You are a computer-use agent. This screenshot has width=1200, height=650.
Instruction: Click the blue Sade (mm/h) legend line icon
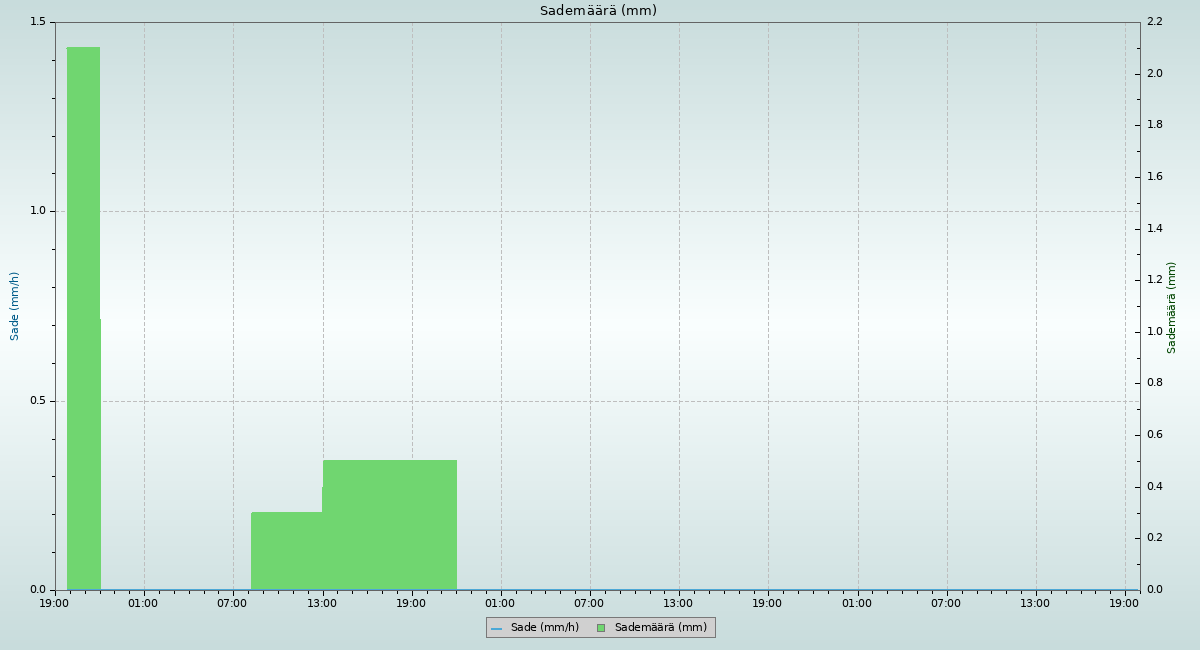click(496, 628)
